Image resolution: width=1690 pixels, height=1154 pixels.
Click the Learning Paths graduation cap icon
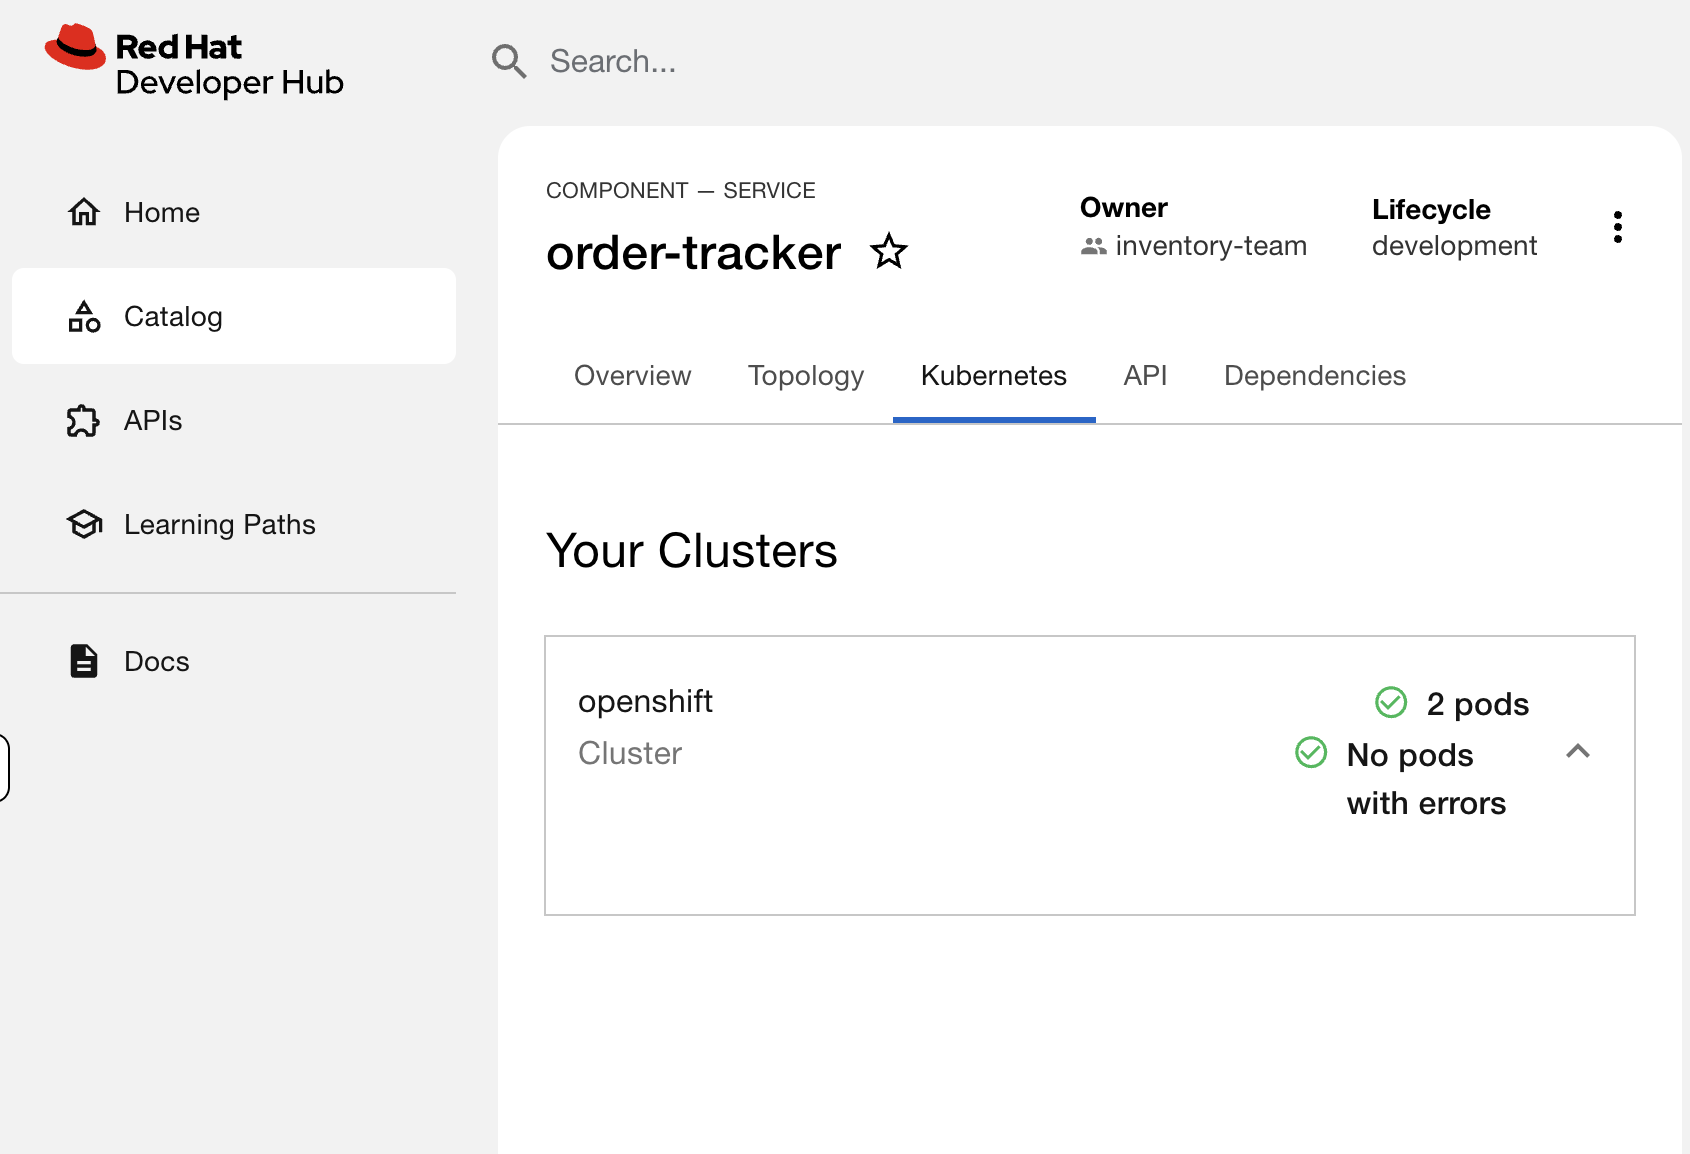pos(84,524)
